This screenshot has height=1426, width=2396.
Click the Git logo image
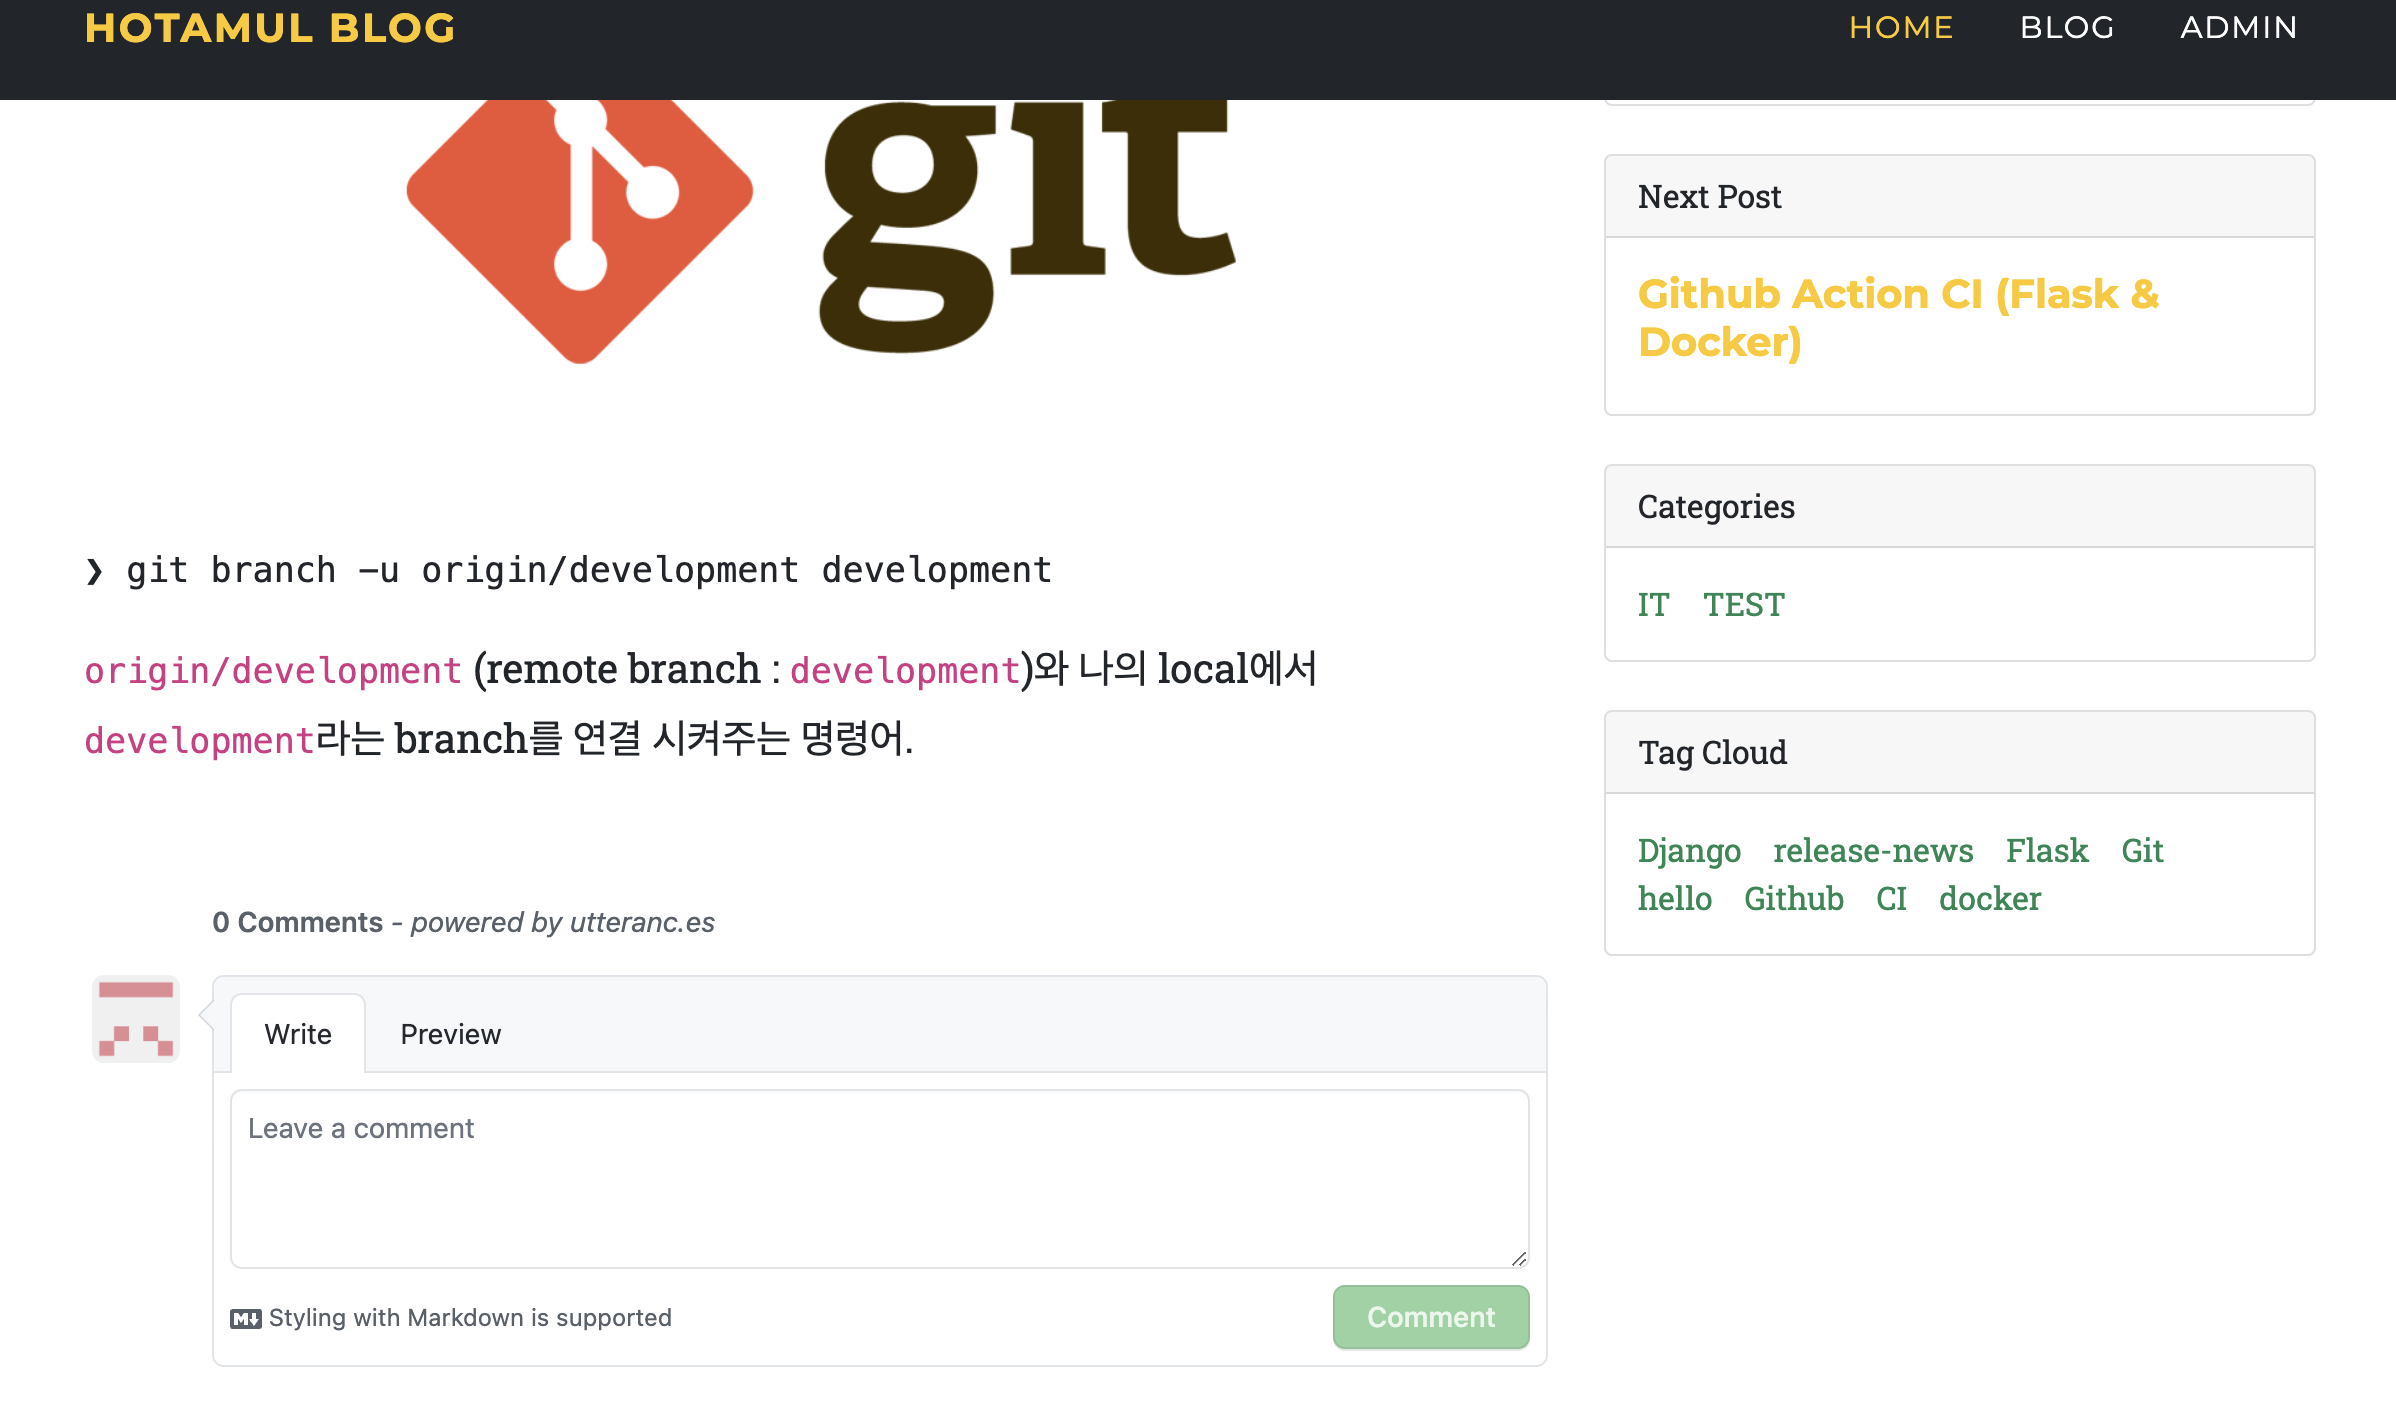pos(820,230)
